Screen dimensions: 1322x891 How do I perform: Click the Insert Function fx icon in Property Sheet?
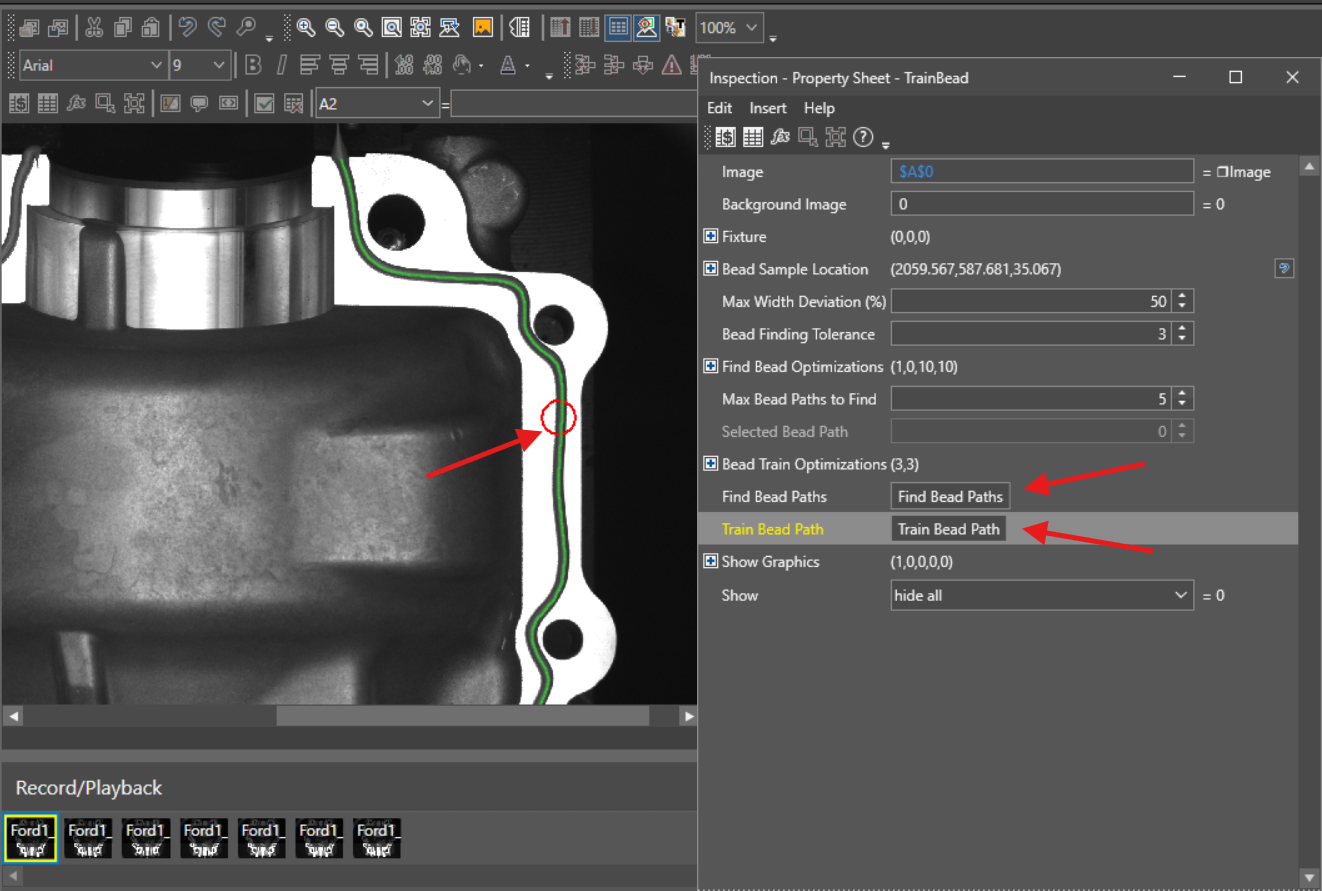pos(780,137)
